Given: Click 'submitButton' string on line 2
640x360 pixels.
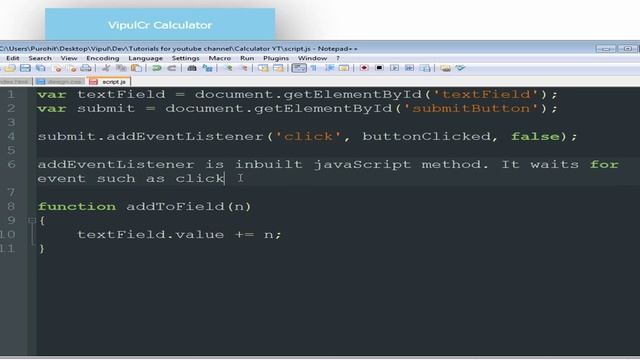Looking at the screenshot, I should [x=471, y=108].
